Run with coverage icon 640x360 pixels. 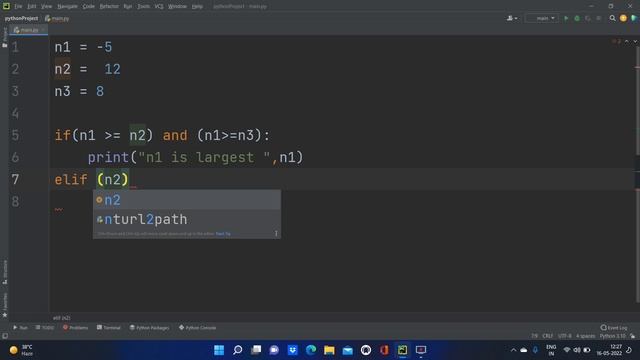coord(588,18)
